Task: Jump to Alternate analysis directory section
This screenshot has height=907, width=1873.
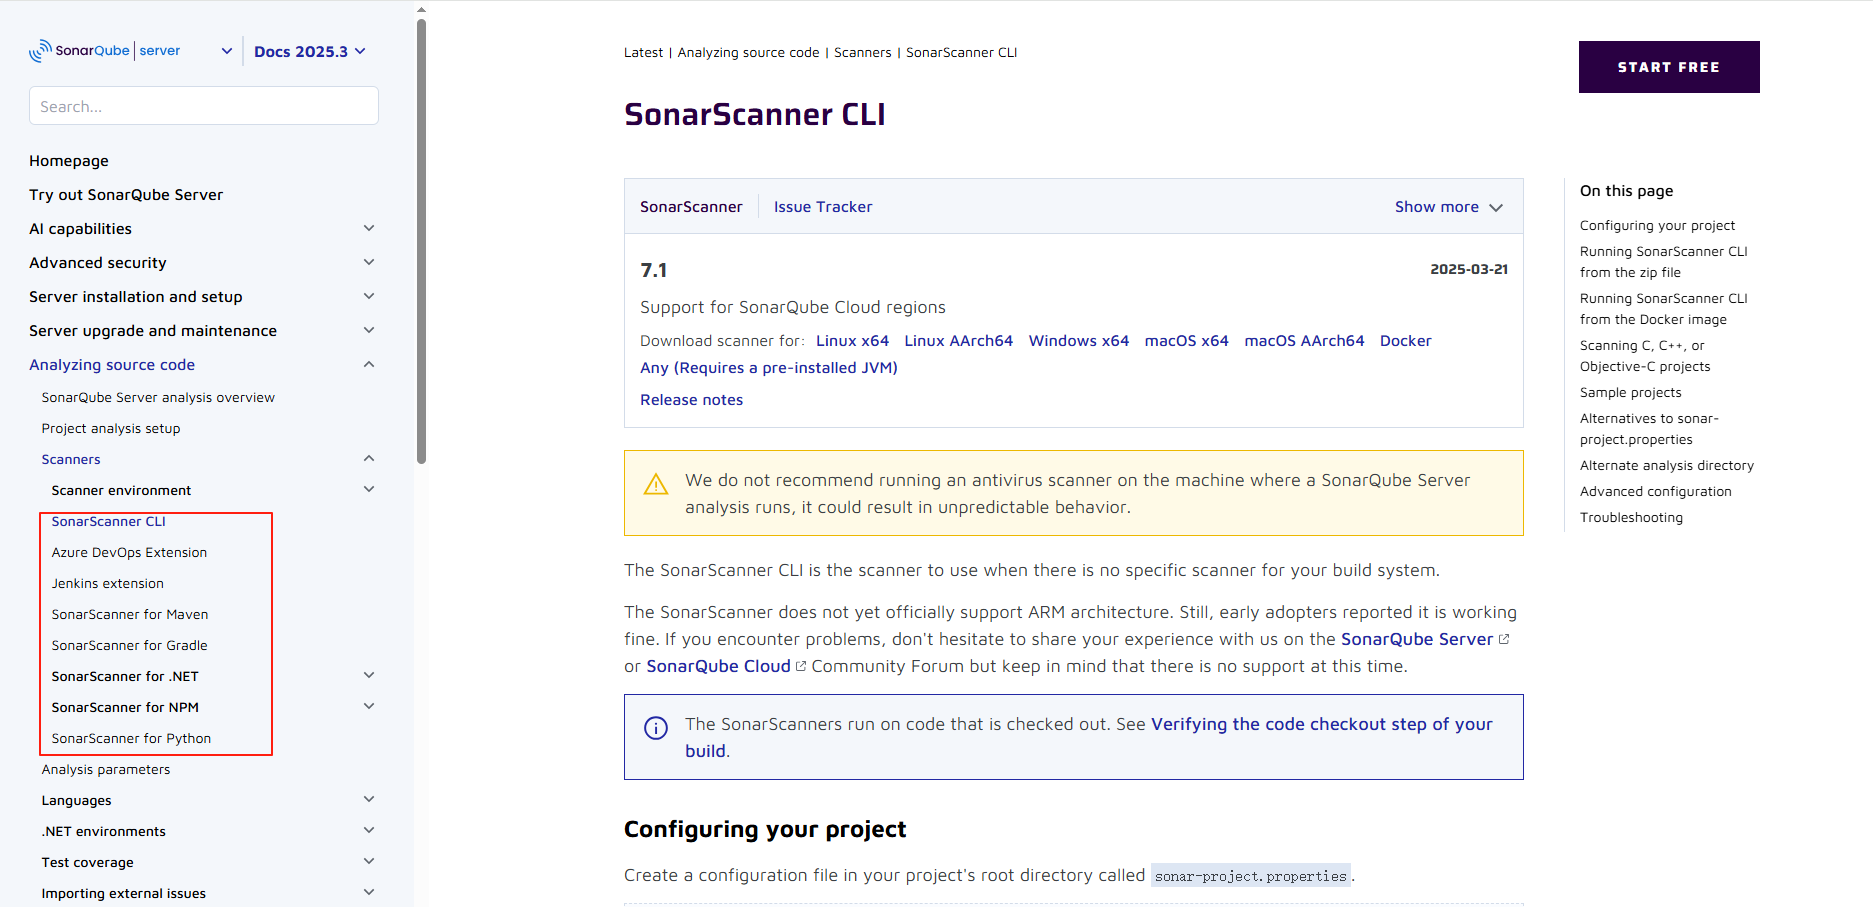Action: coord(1667,466)
